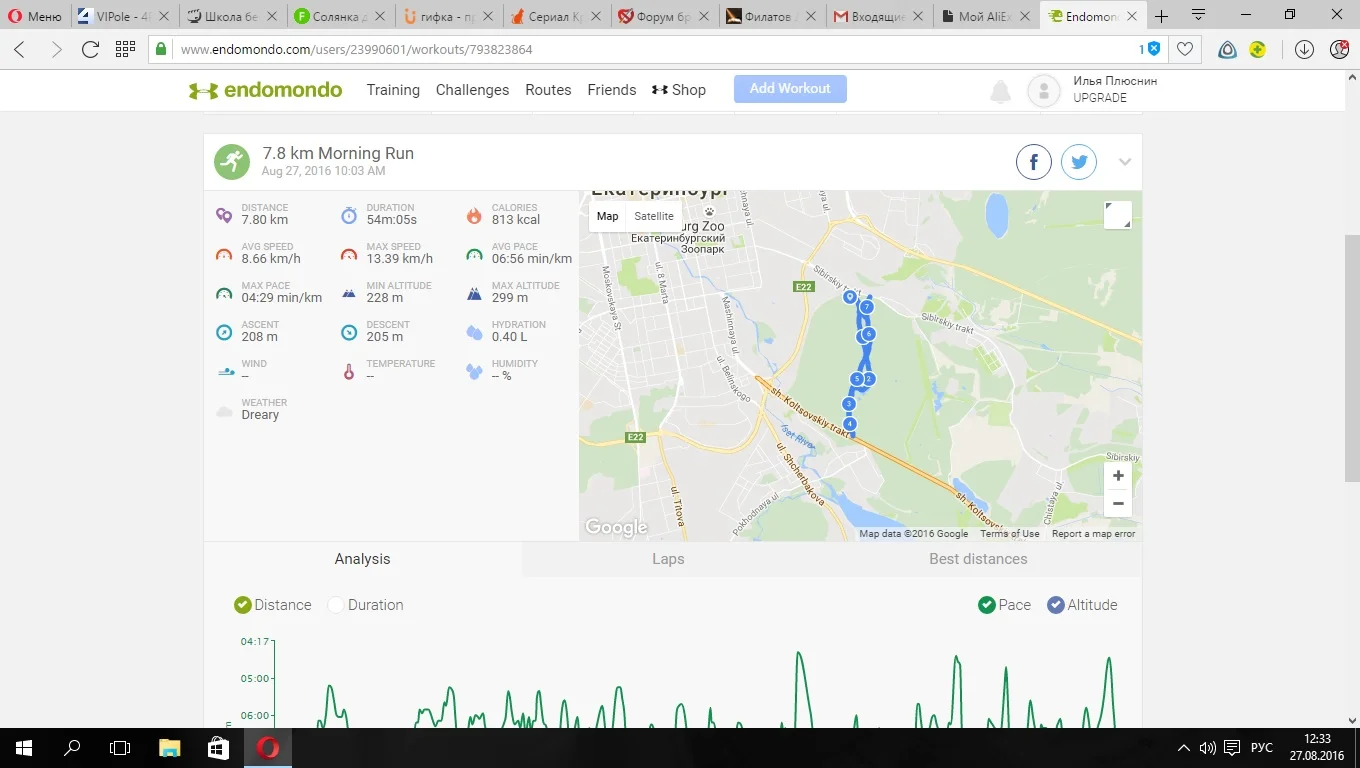
Task: Click the Add Workout button
Action: 790,89
